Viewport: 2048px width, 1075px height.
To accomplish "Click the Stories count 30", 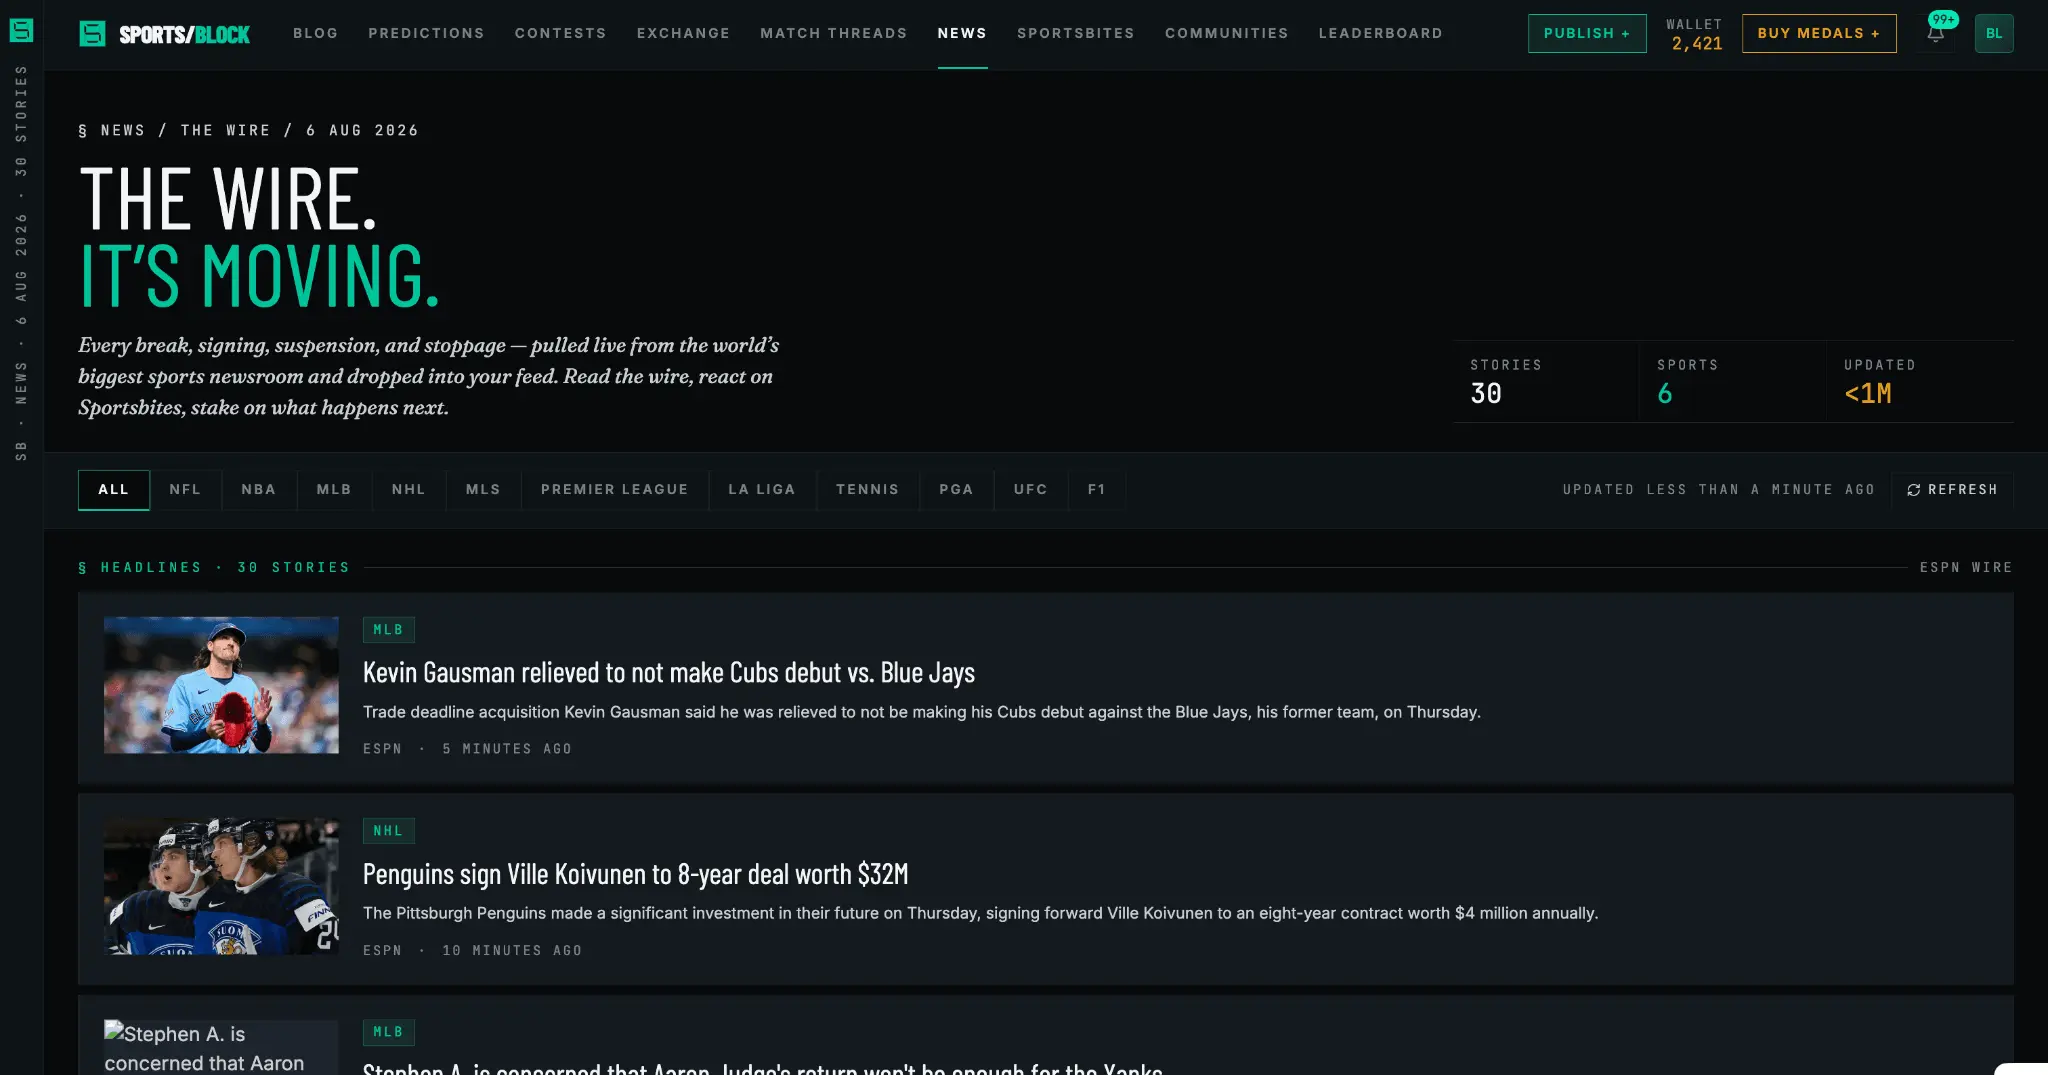I will tap(1486, 394).
